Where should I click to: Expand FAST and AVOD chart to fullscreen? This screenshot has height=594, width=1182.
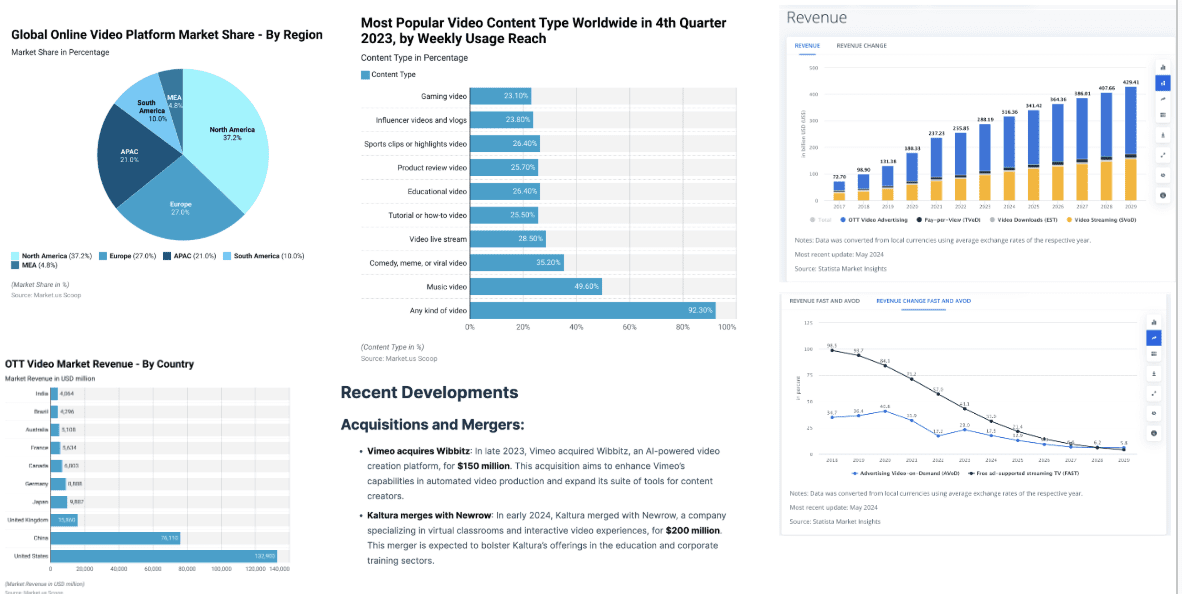[x=1154, y=393]
